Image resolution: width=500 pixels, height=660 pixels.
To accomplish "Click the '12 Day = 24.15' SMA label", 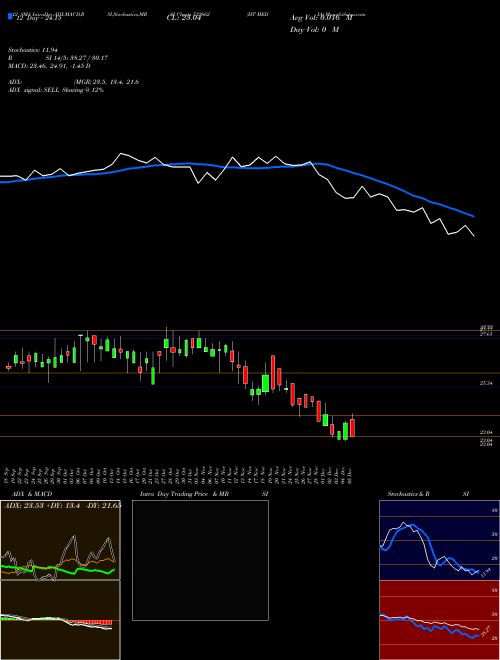I will [x=37, y=18].
